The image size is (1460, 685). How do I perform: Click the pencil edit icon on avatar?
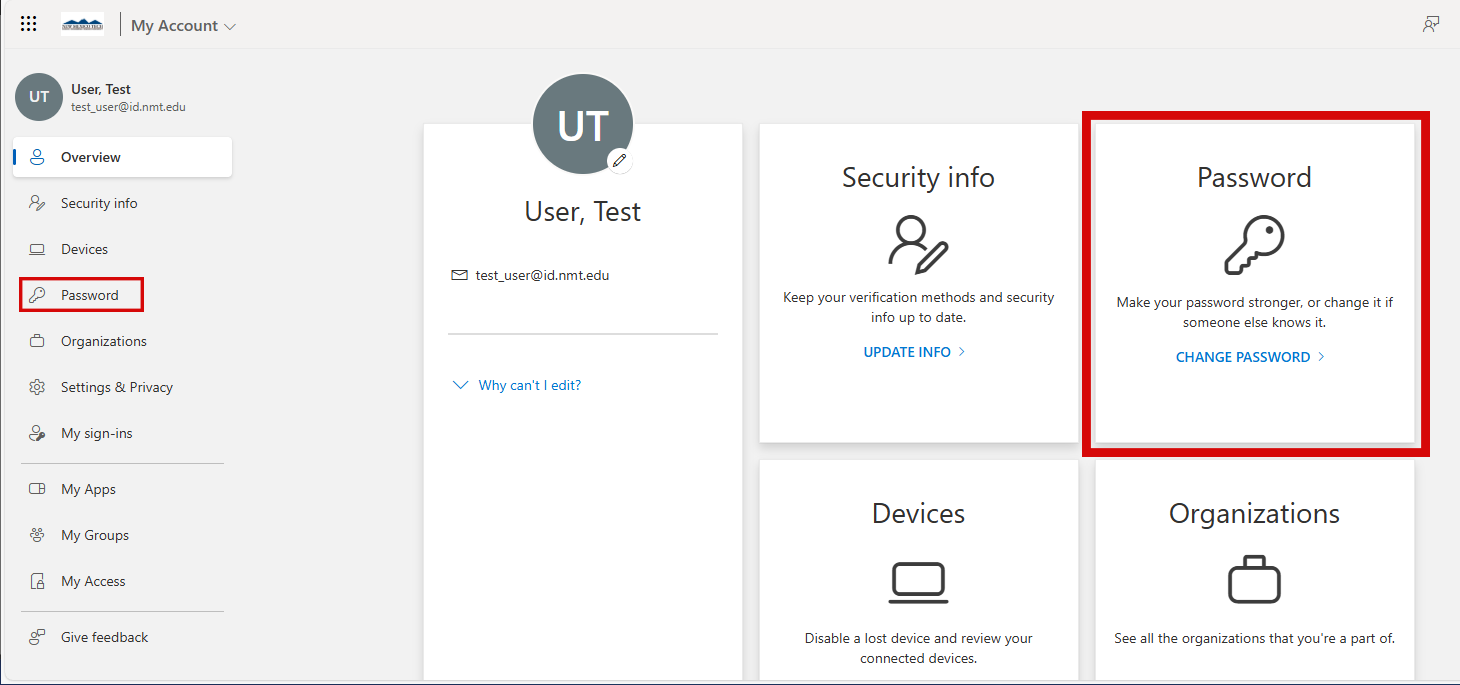click(620, 160)
